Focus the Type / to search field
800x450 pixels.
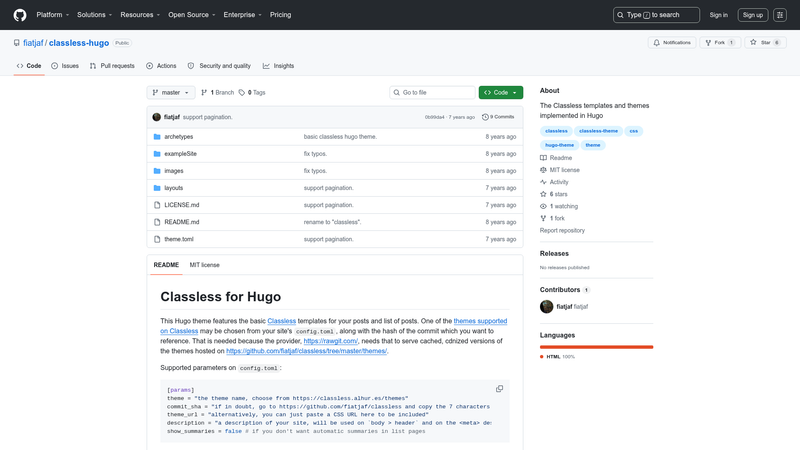click(656, 15)
